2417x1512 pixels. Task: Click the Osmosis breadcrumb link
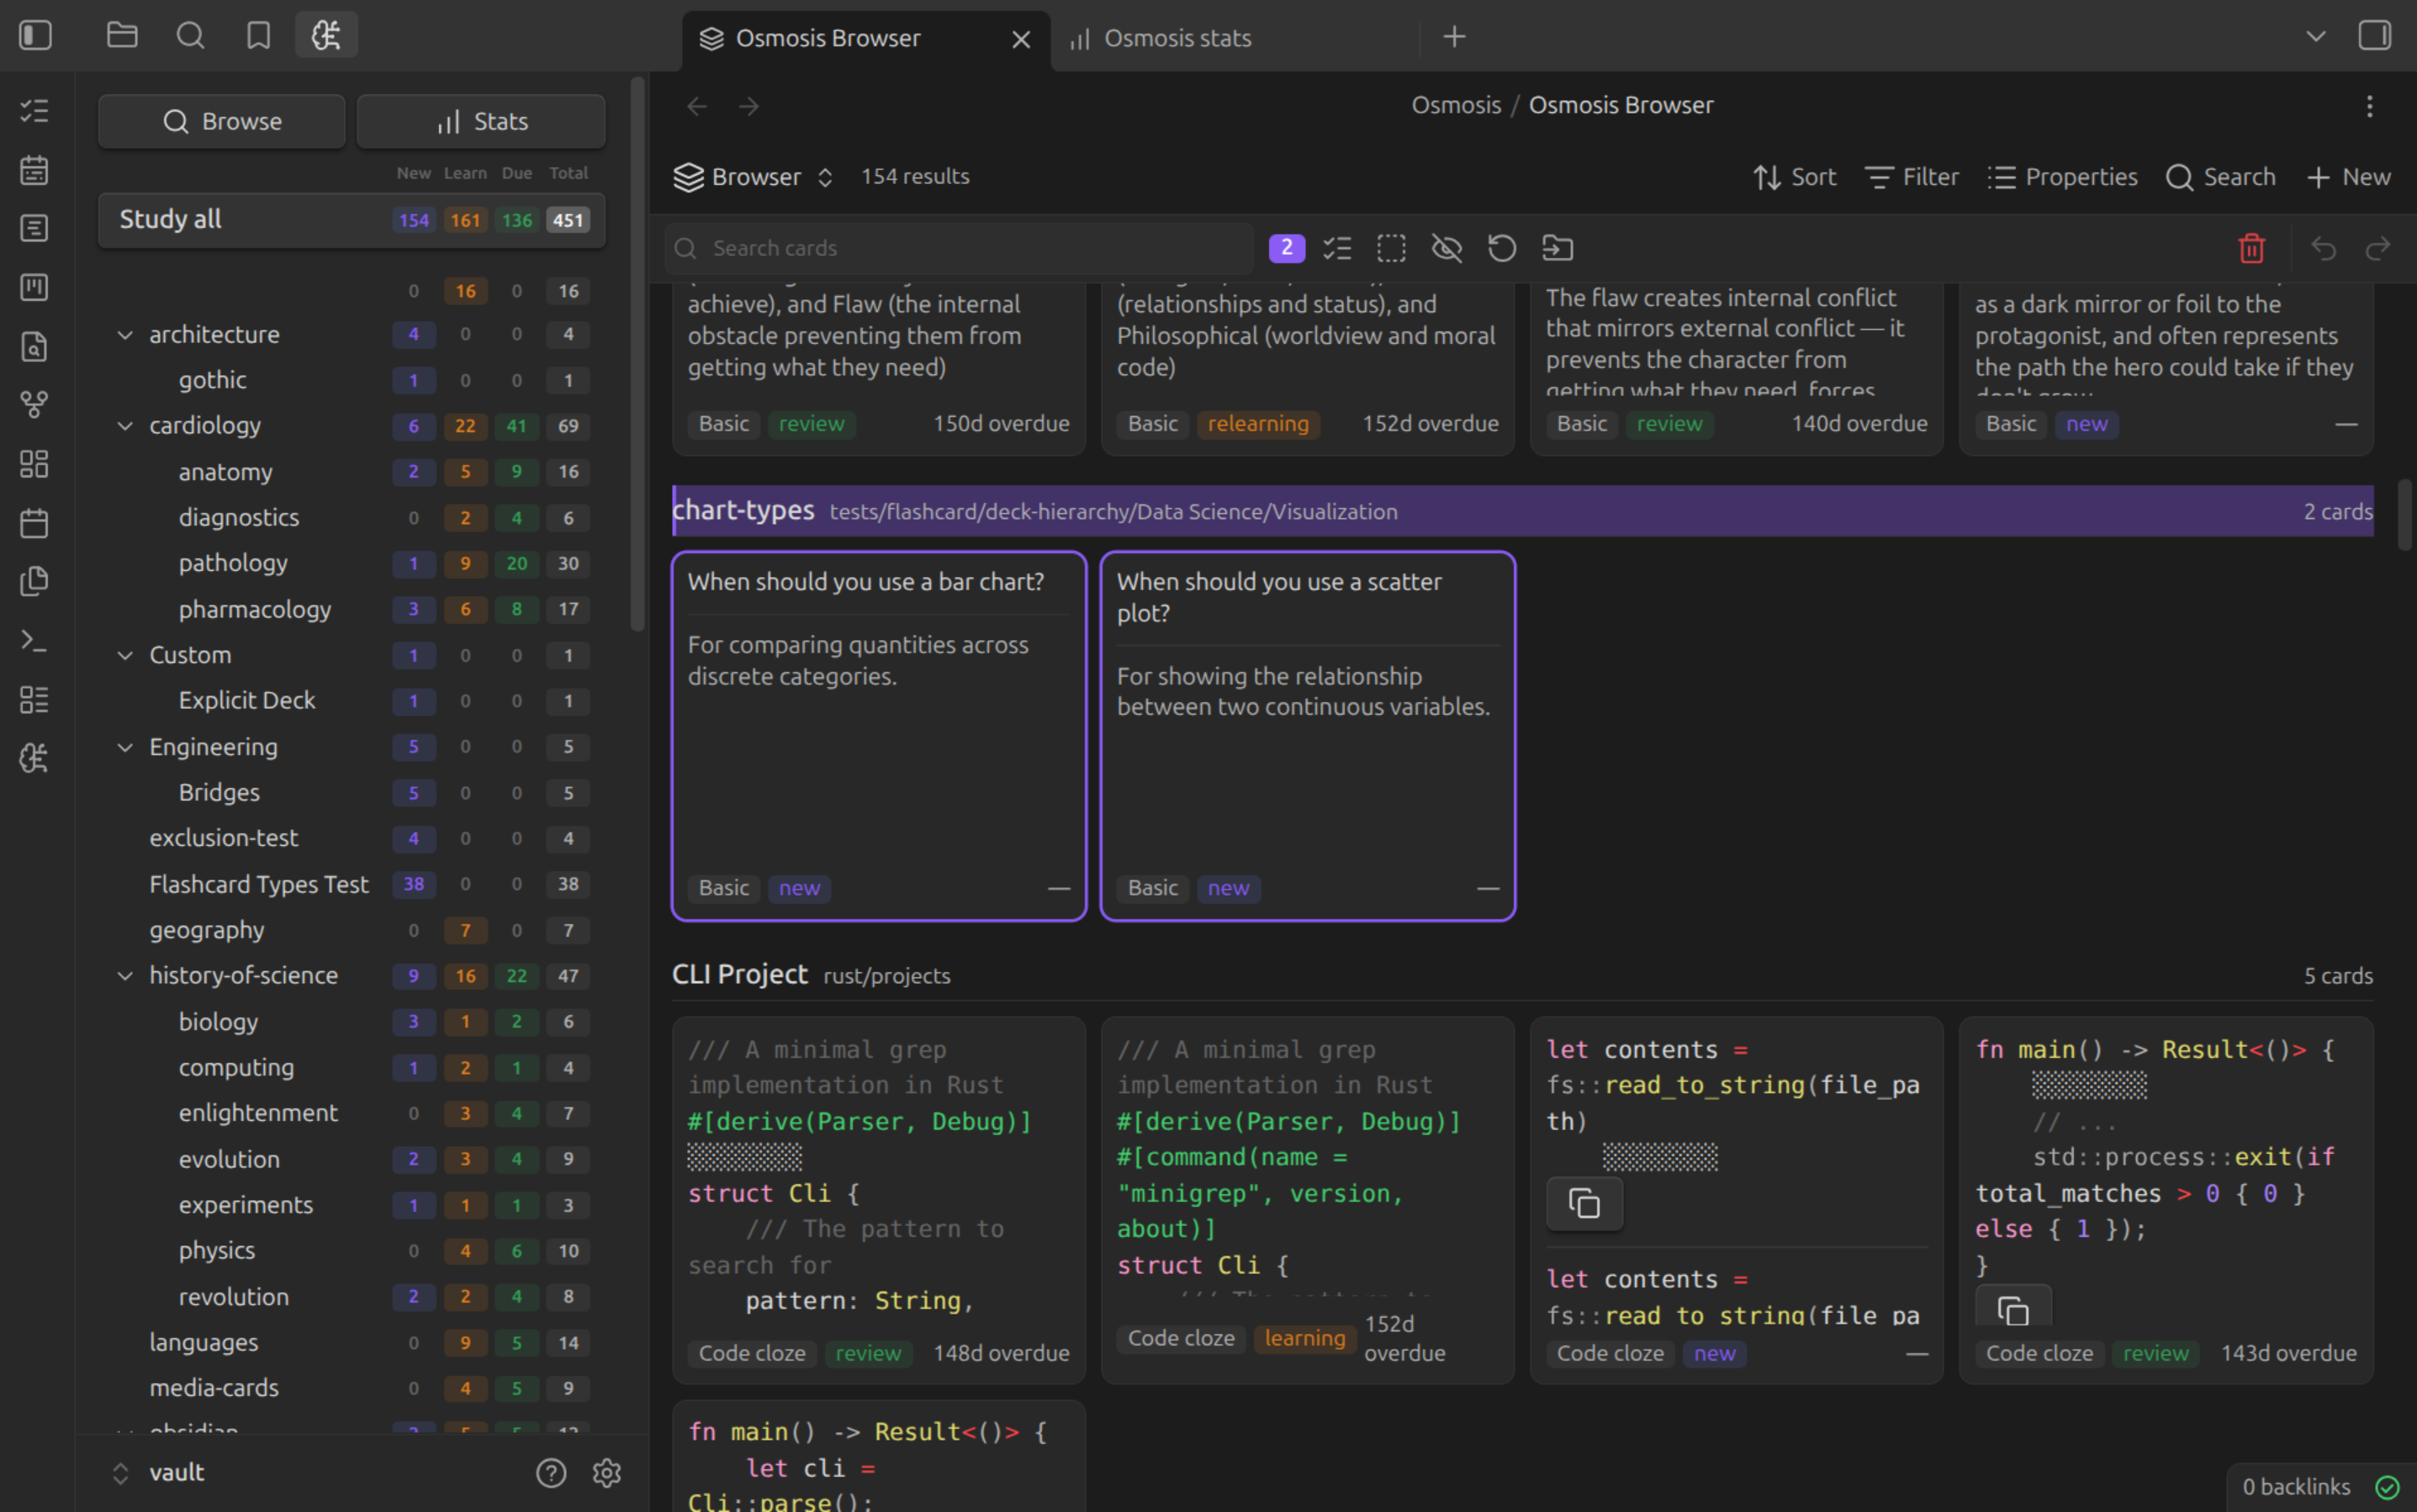1456,105
